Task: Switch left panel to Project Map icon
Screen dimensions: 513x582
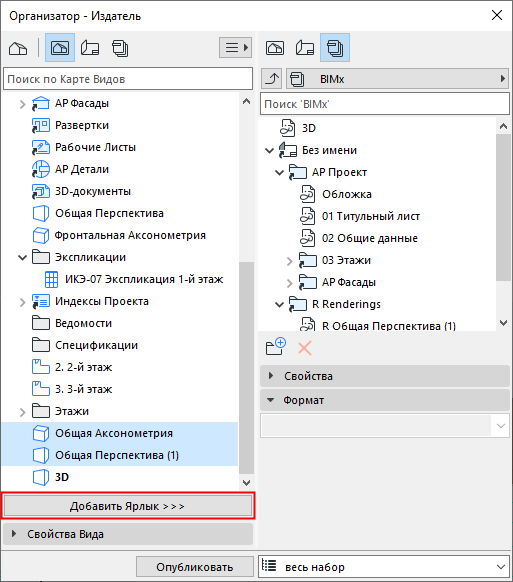Action: [18, 48]
